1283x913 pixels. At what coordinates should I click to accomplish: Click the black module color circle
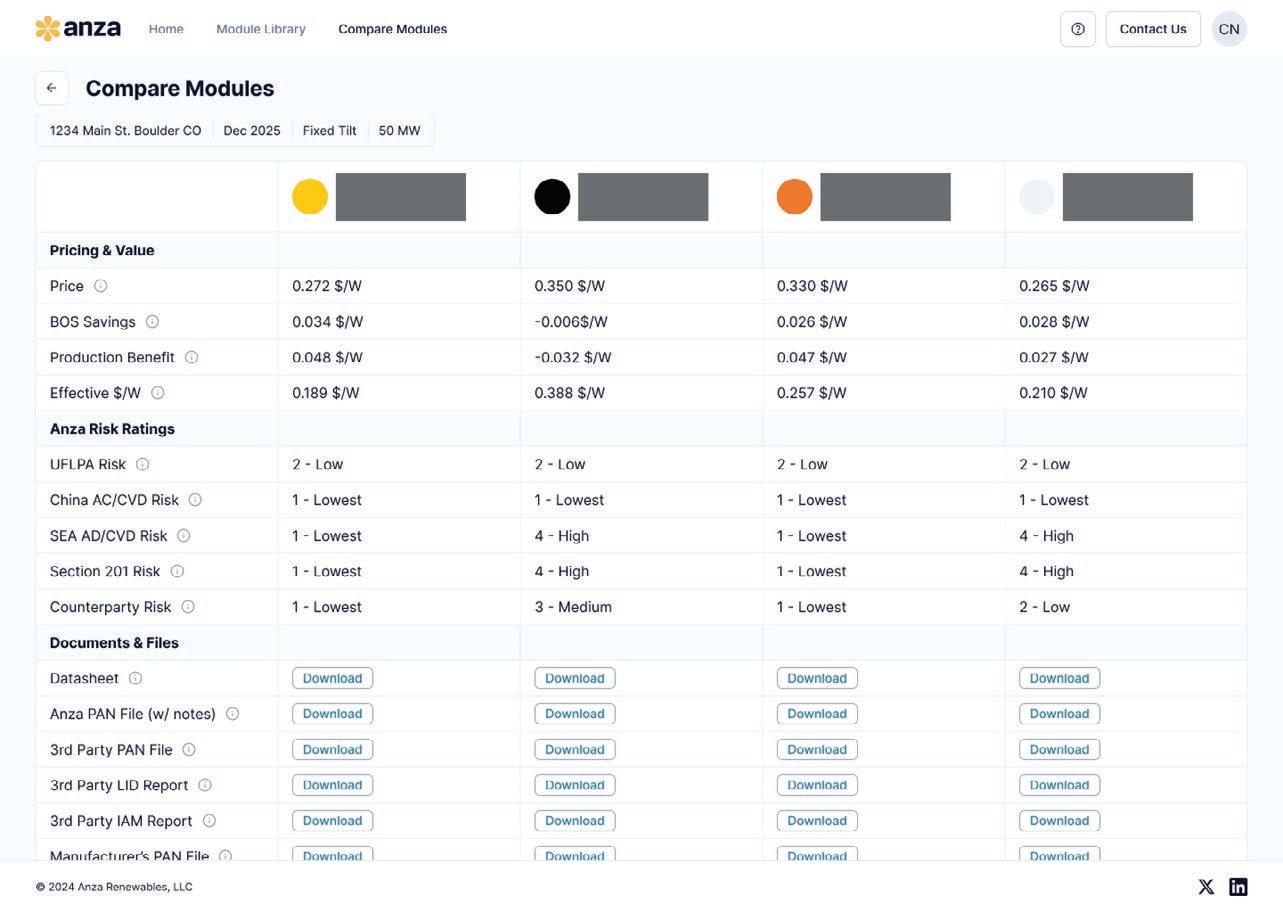click(552, 197)
